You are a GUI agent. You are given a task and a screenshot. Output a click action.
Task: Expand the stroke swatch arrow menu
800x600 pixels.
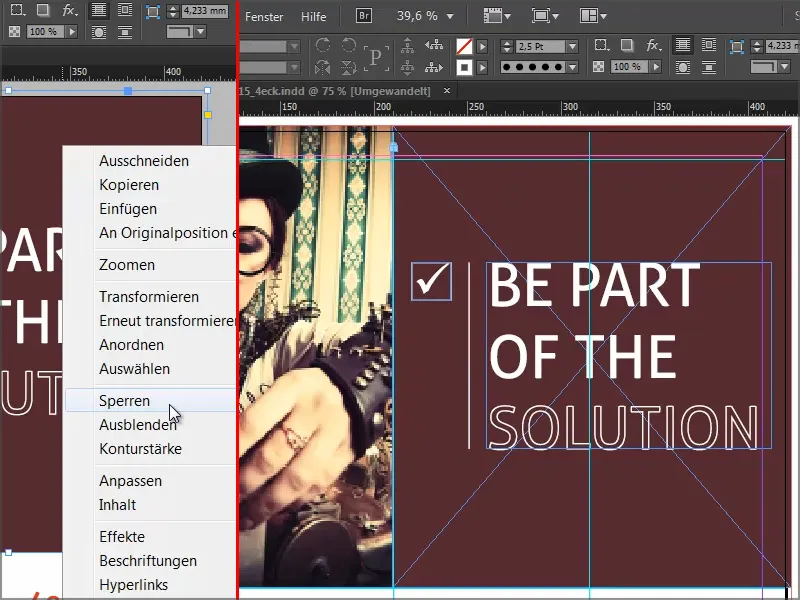click(x=482, y=67)
